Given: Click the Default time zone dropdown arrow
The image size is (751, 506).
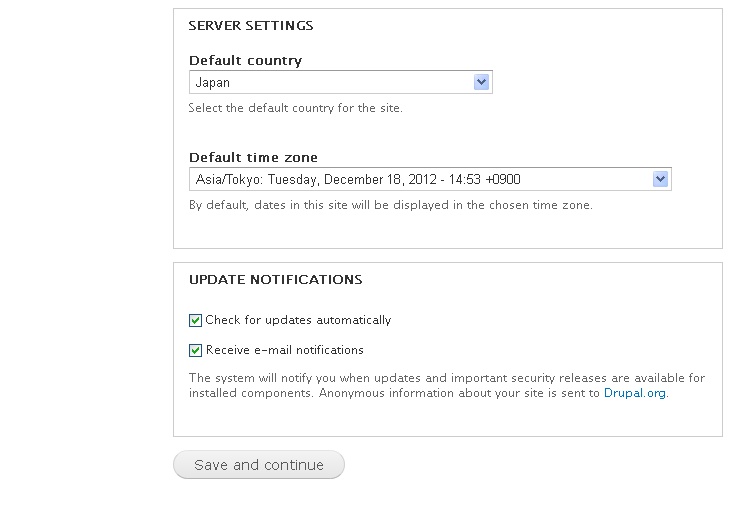Looking at the screenshot, I should [660, 179].
